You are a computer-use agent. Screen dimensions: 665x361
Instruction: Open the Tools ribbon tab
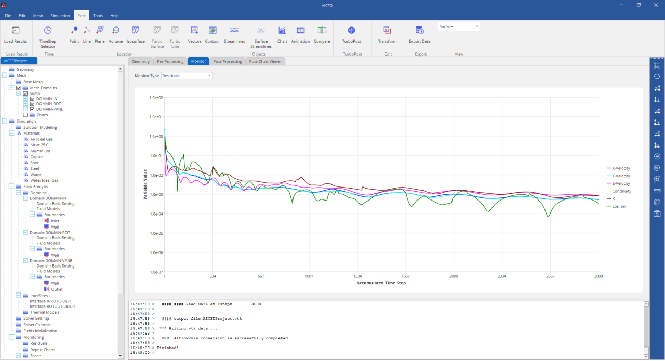click(98, 16)
